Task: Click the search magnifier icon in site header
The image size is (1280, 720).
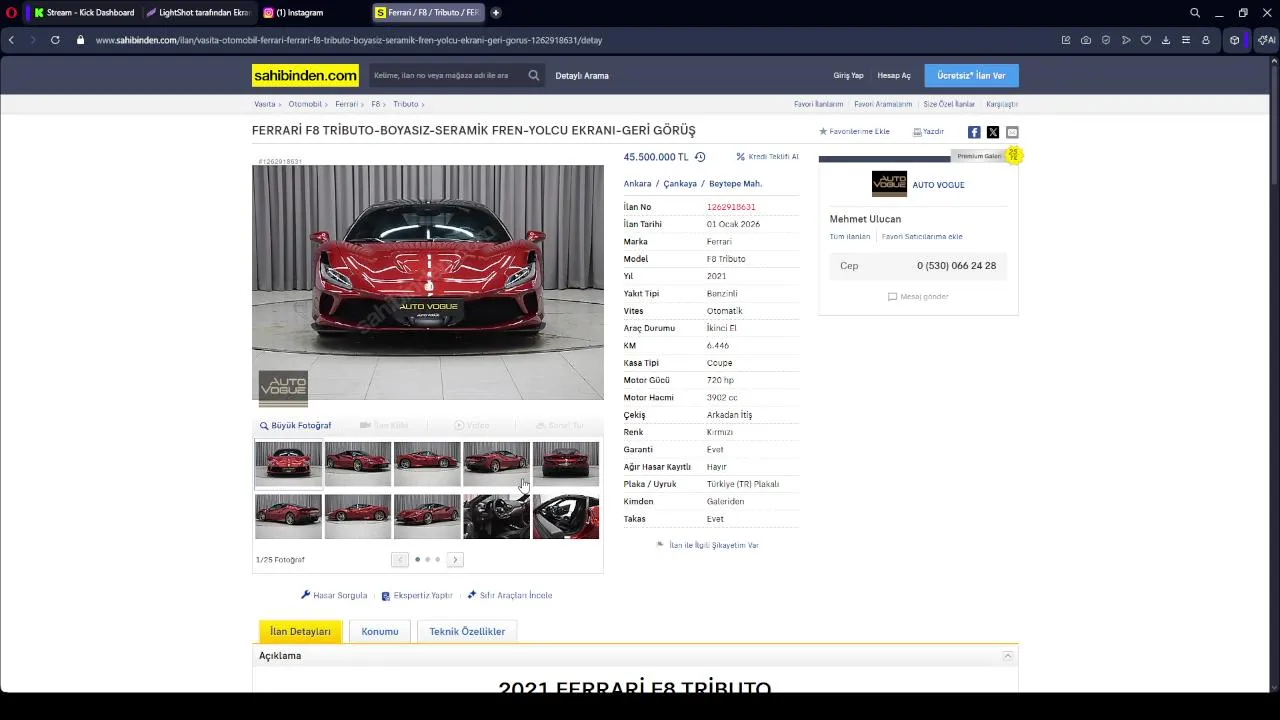Action: click(534, 75)
